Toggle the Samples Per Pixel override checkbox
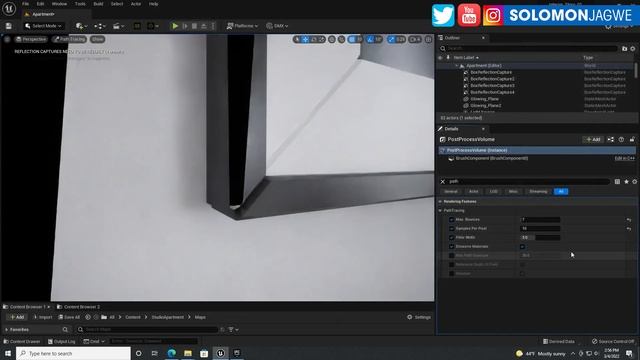The width and height of the screenshot is (640, 360). coord(451,229)
